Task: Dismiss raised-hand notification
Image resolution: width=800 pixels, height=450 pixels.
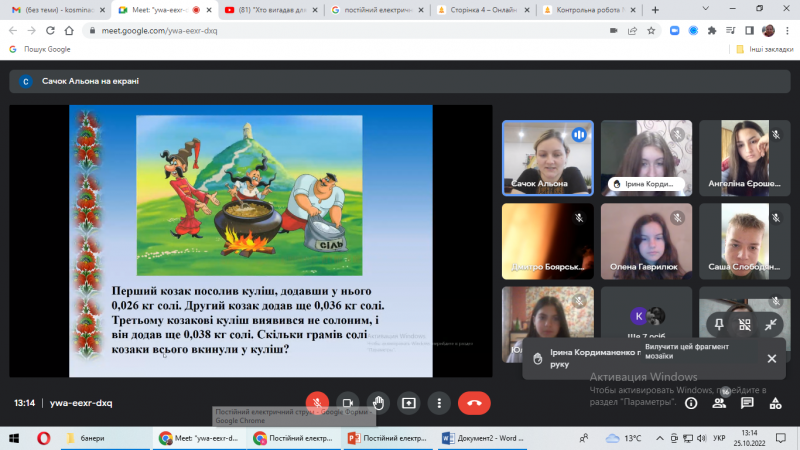Action: (x=771, y=359)
